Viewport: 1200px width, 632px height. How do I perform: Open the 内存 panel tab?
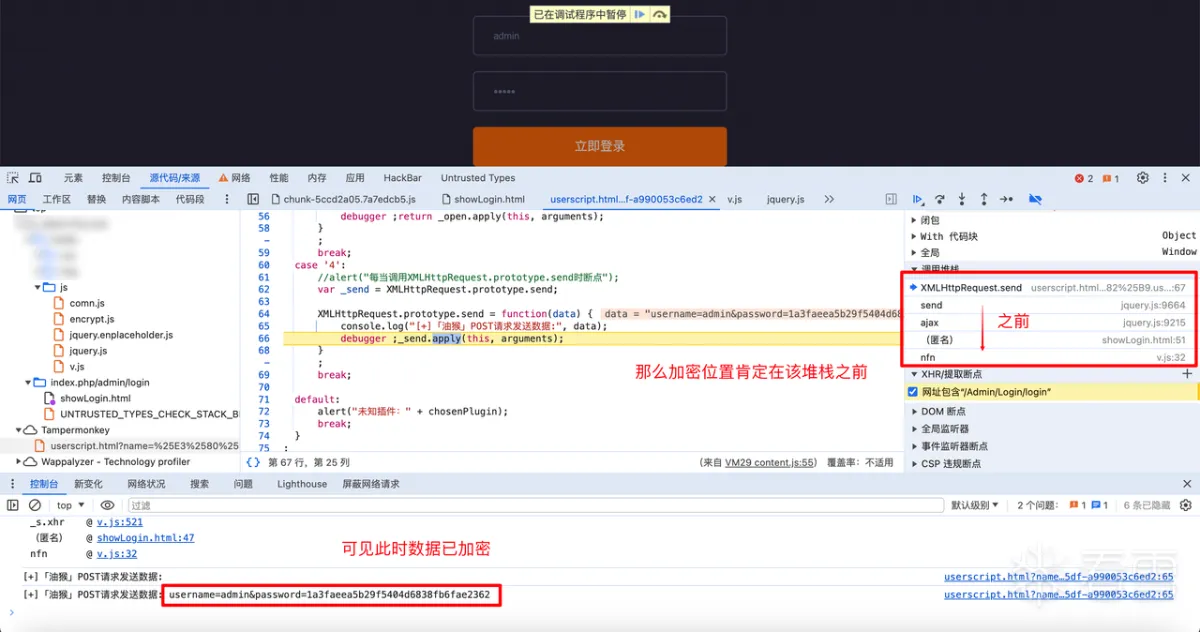(317, 178)
